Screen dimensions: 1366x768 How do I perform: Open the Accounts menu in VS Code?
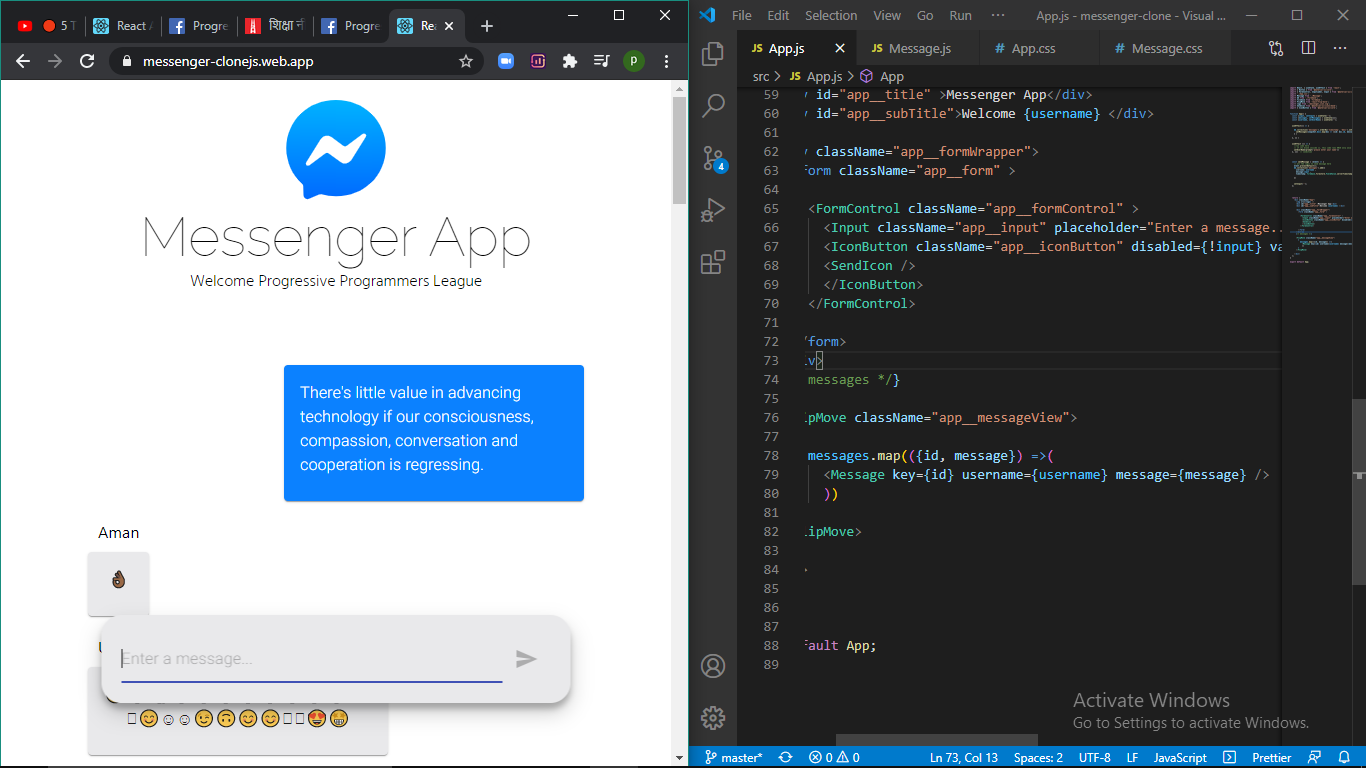(713, 666)
